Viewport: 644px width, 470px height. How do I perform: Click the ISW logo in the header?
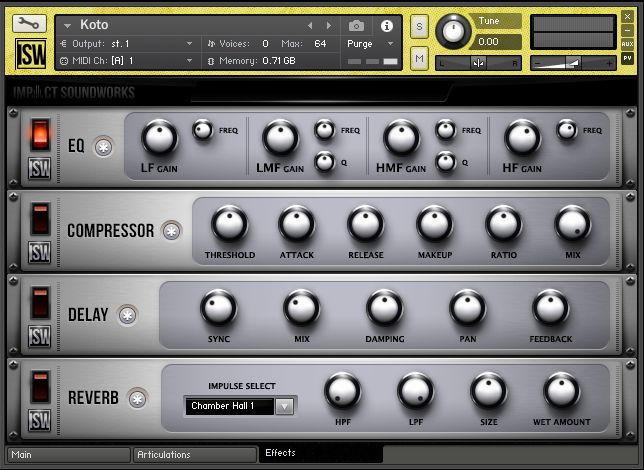(x=31, y=54)
